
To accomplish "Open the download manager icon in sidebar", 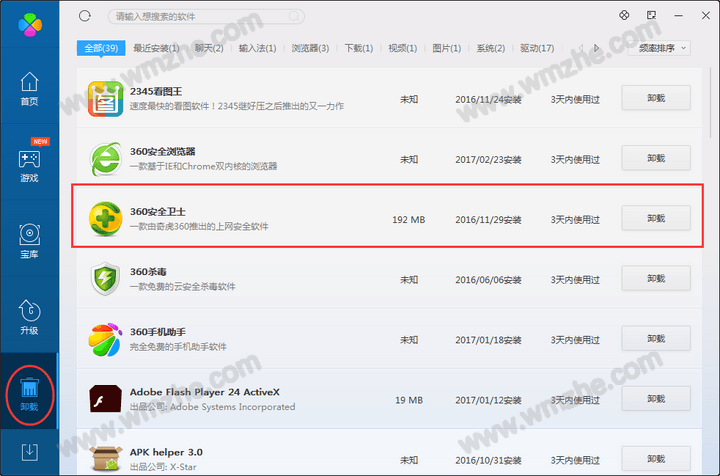I will tap(29, 453).
